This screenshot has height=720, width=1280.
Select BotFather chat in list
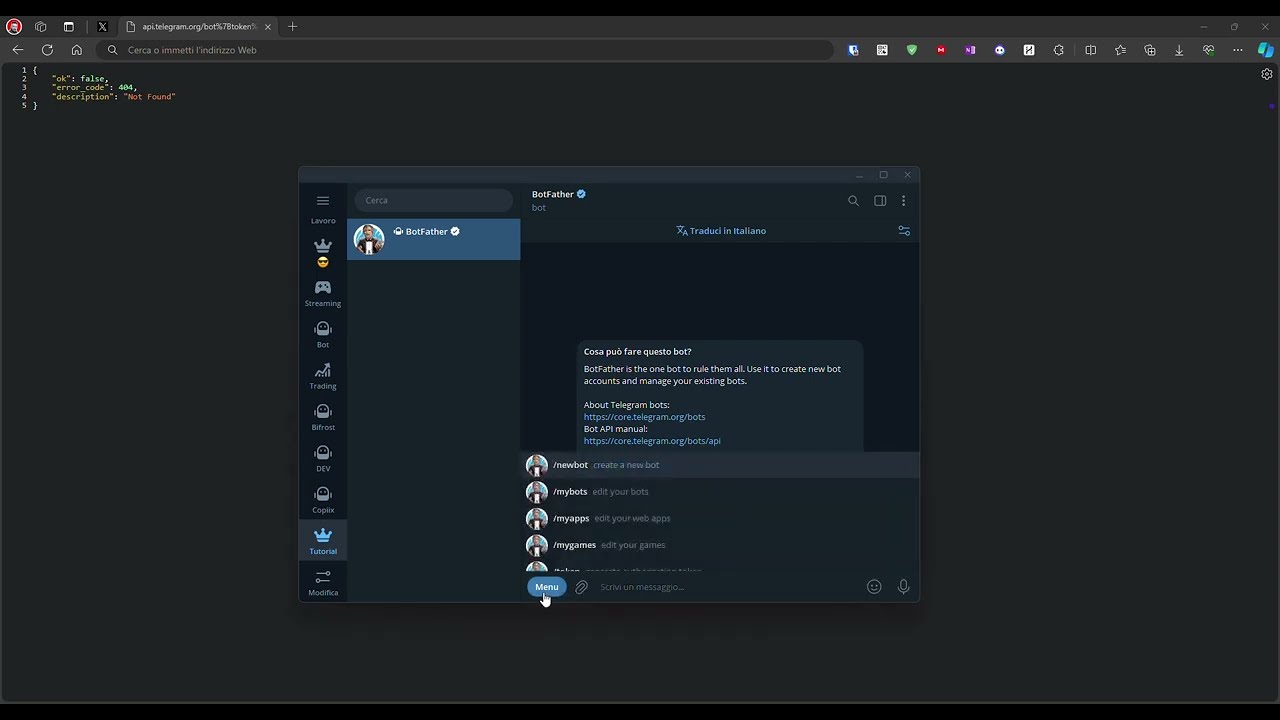(434, 239)
